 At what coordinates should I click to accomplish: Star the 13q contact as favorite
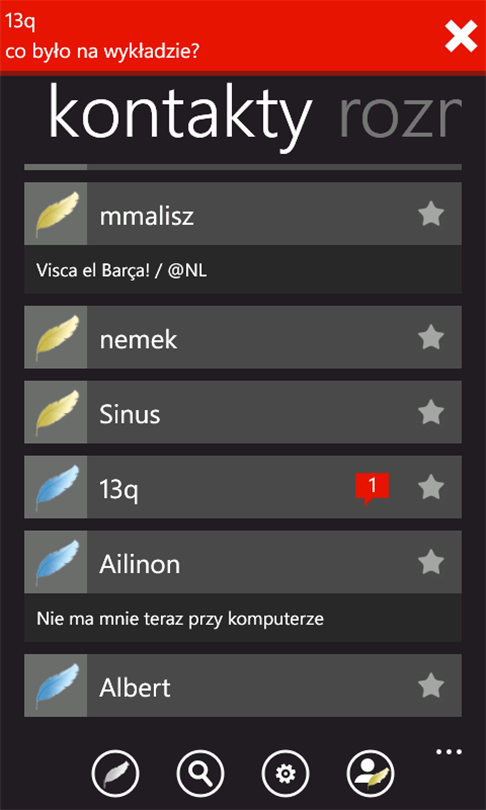[431, 487]
